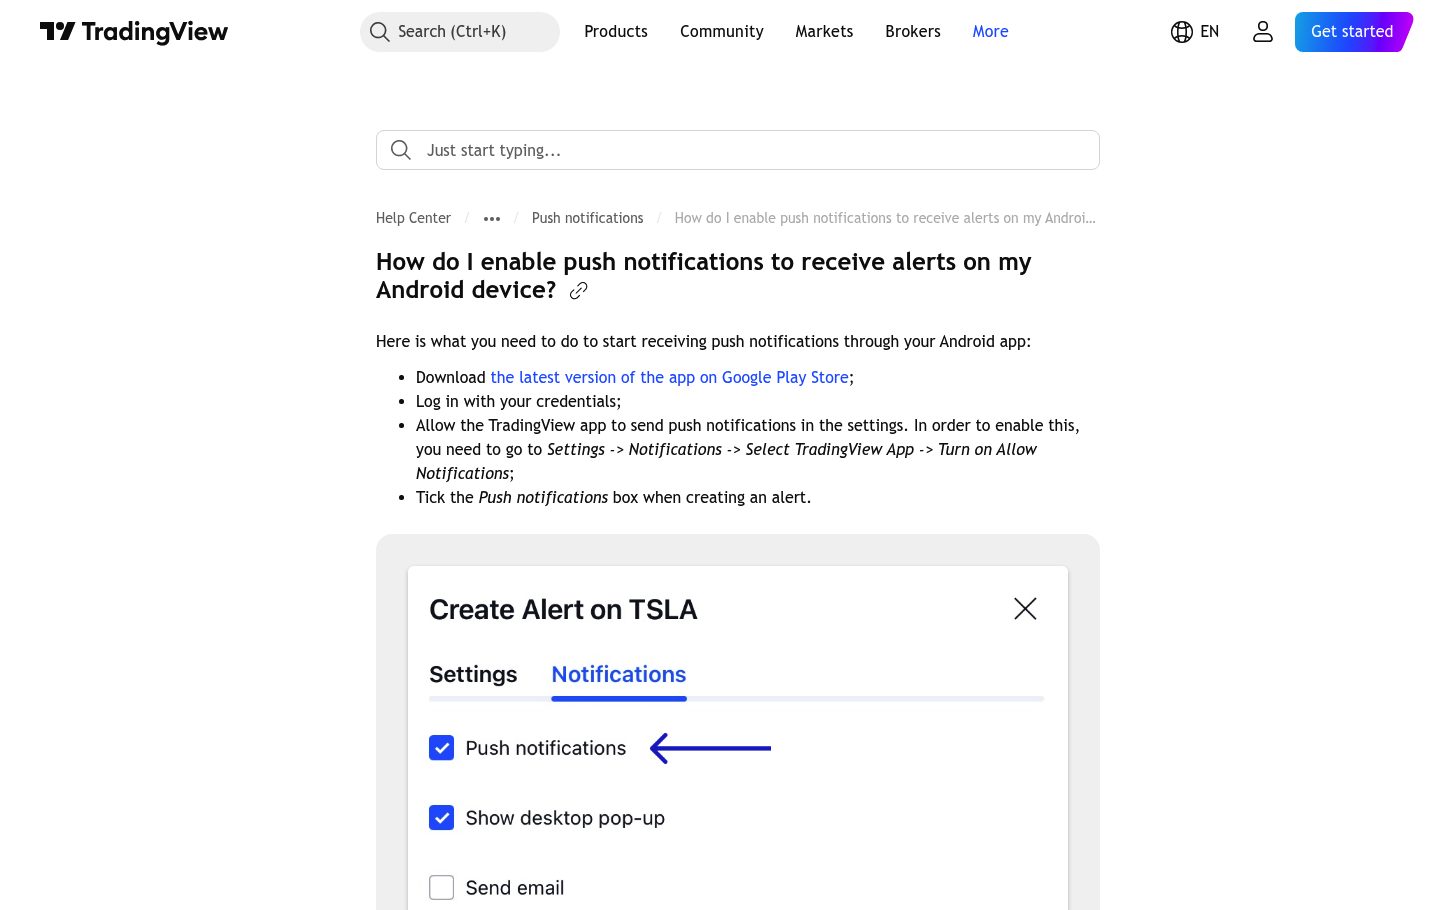Open the Products menu
The image size is (1456, 910).
(616, 32)
